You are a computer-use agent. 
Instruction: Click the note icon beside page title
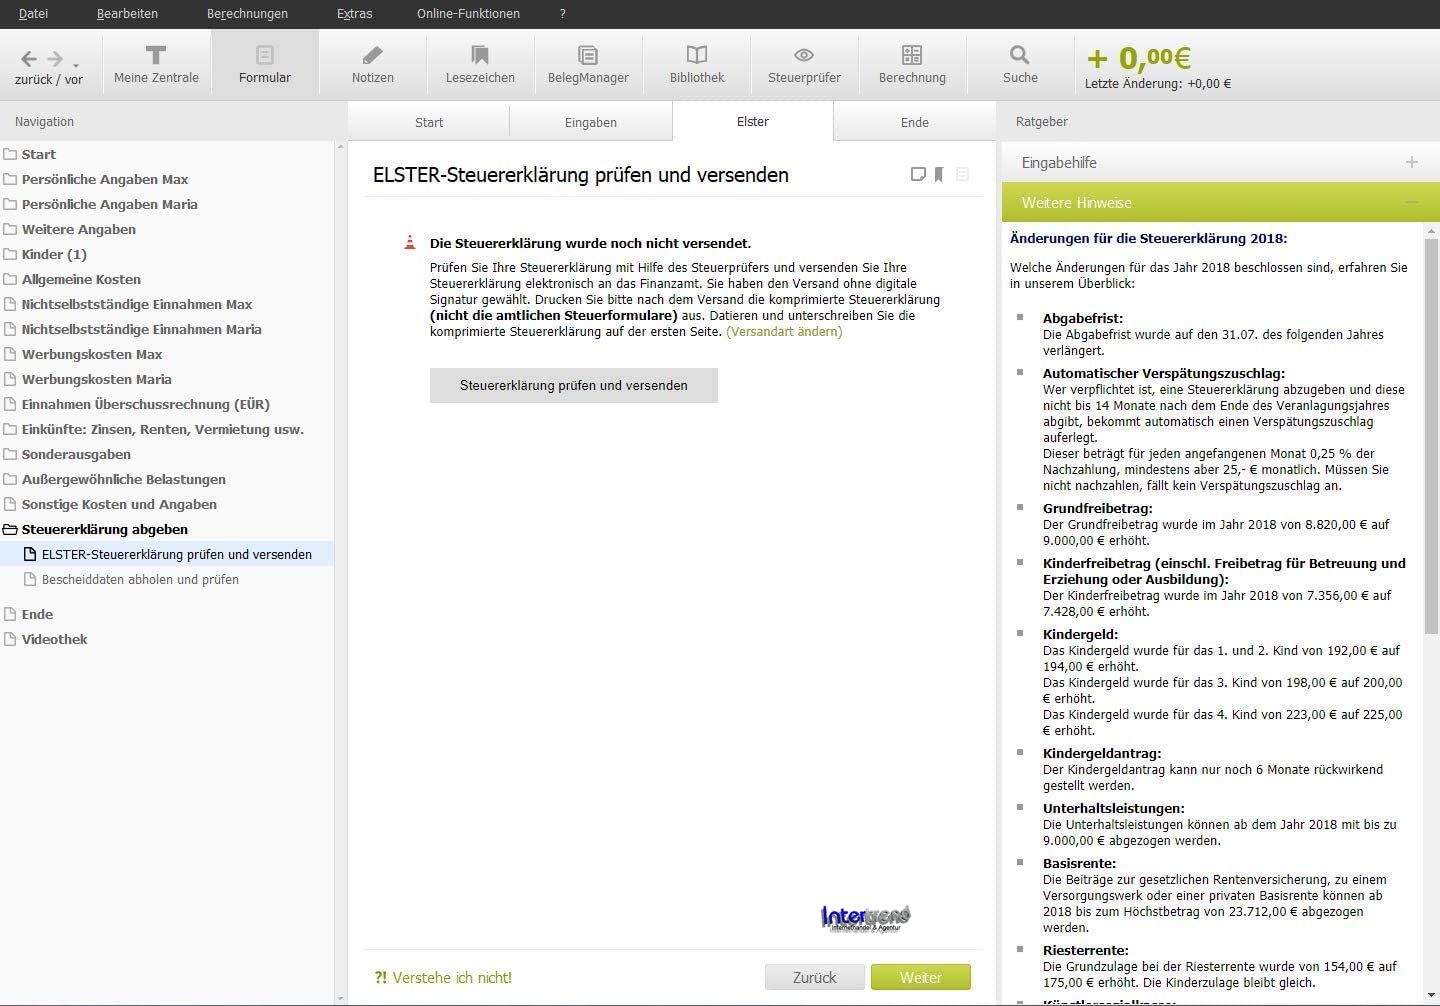point(917,175)
